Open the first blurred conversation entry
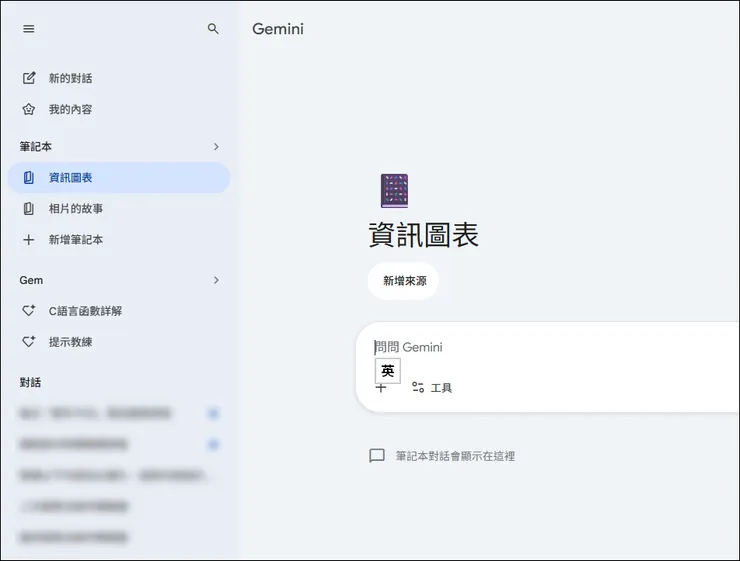 pos(95,413)
